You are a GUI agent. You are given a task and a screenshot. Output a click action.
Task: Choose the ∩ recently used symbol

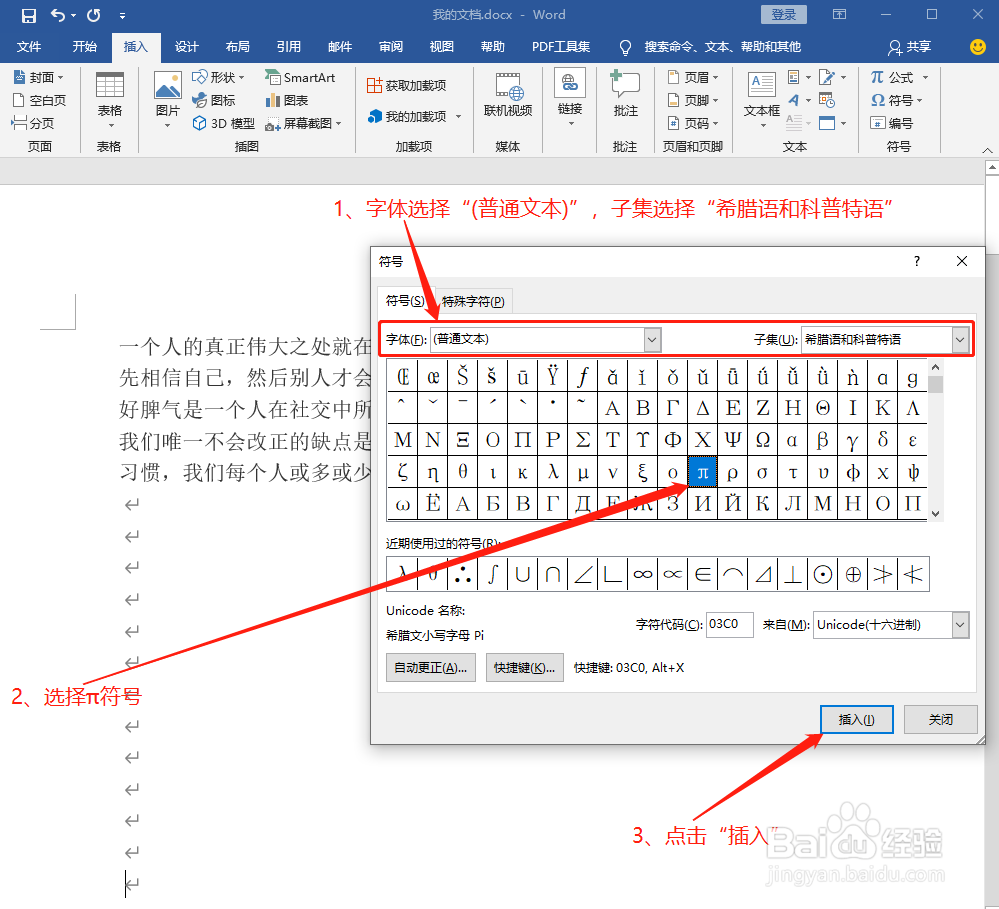552,575
